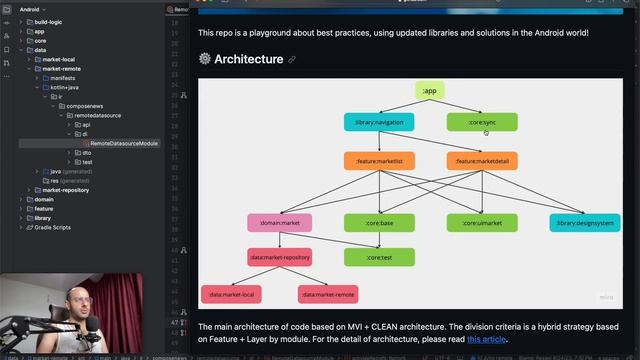Open the Pull Requests tool window icon

(7, 63)
